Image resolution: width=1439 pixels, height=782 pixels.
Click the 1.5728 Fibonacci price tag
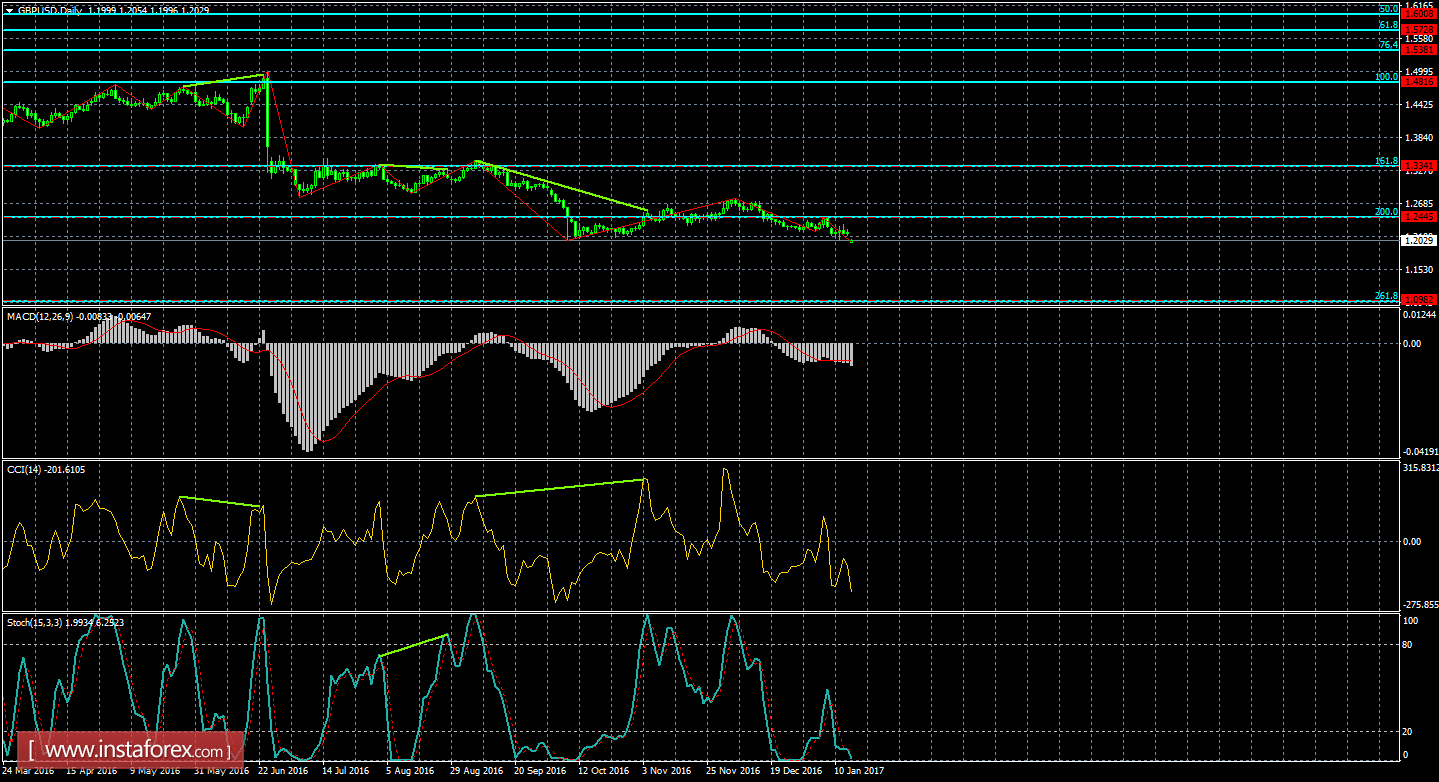[1419, 30]
